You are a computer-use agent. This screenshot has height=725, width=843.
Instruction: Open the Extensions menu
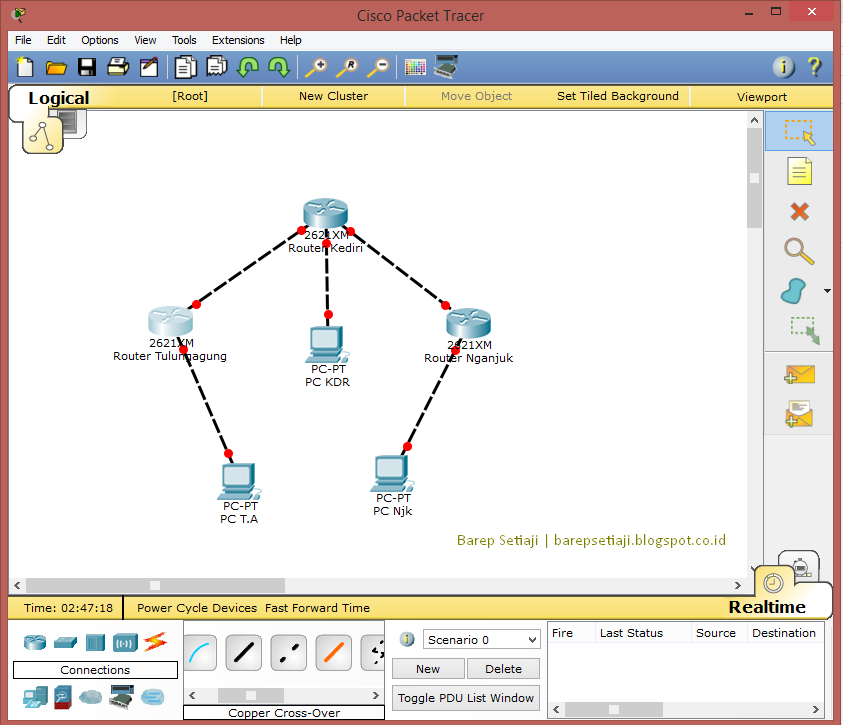click(x=238, y=40)
